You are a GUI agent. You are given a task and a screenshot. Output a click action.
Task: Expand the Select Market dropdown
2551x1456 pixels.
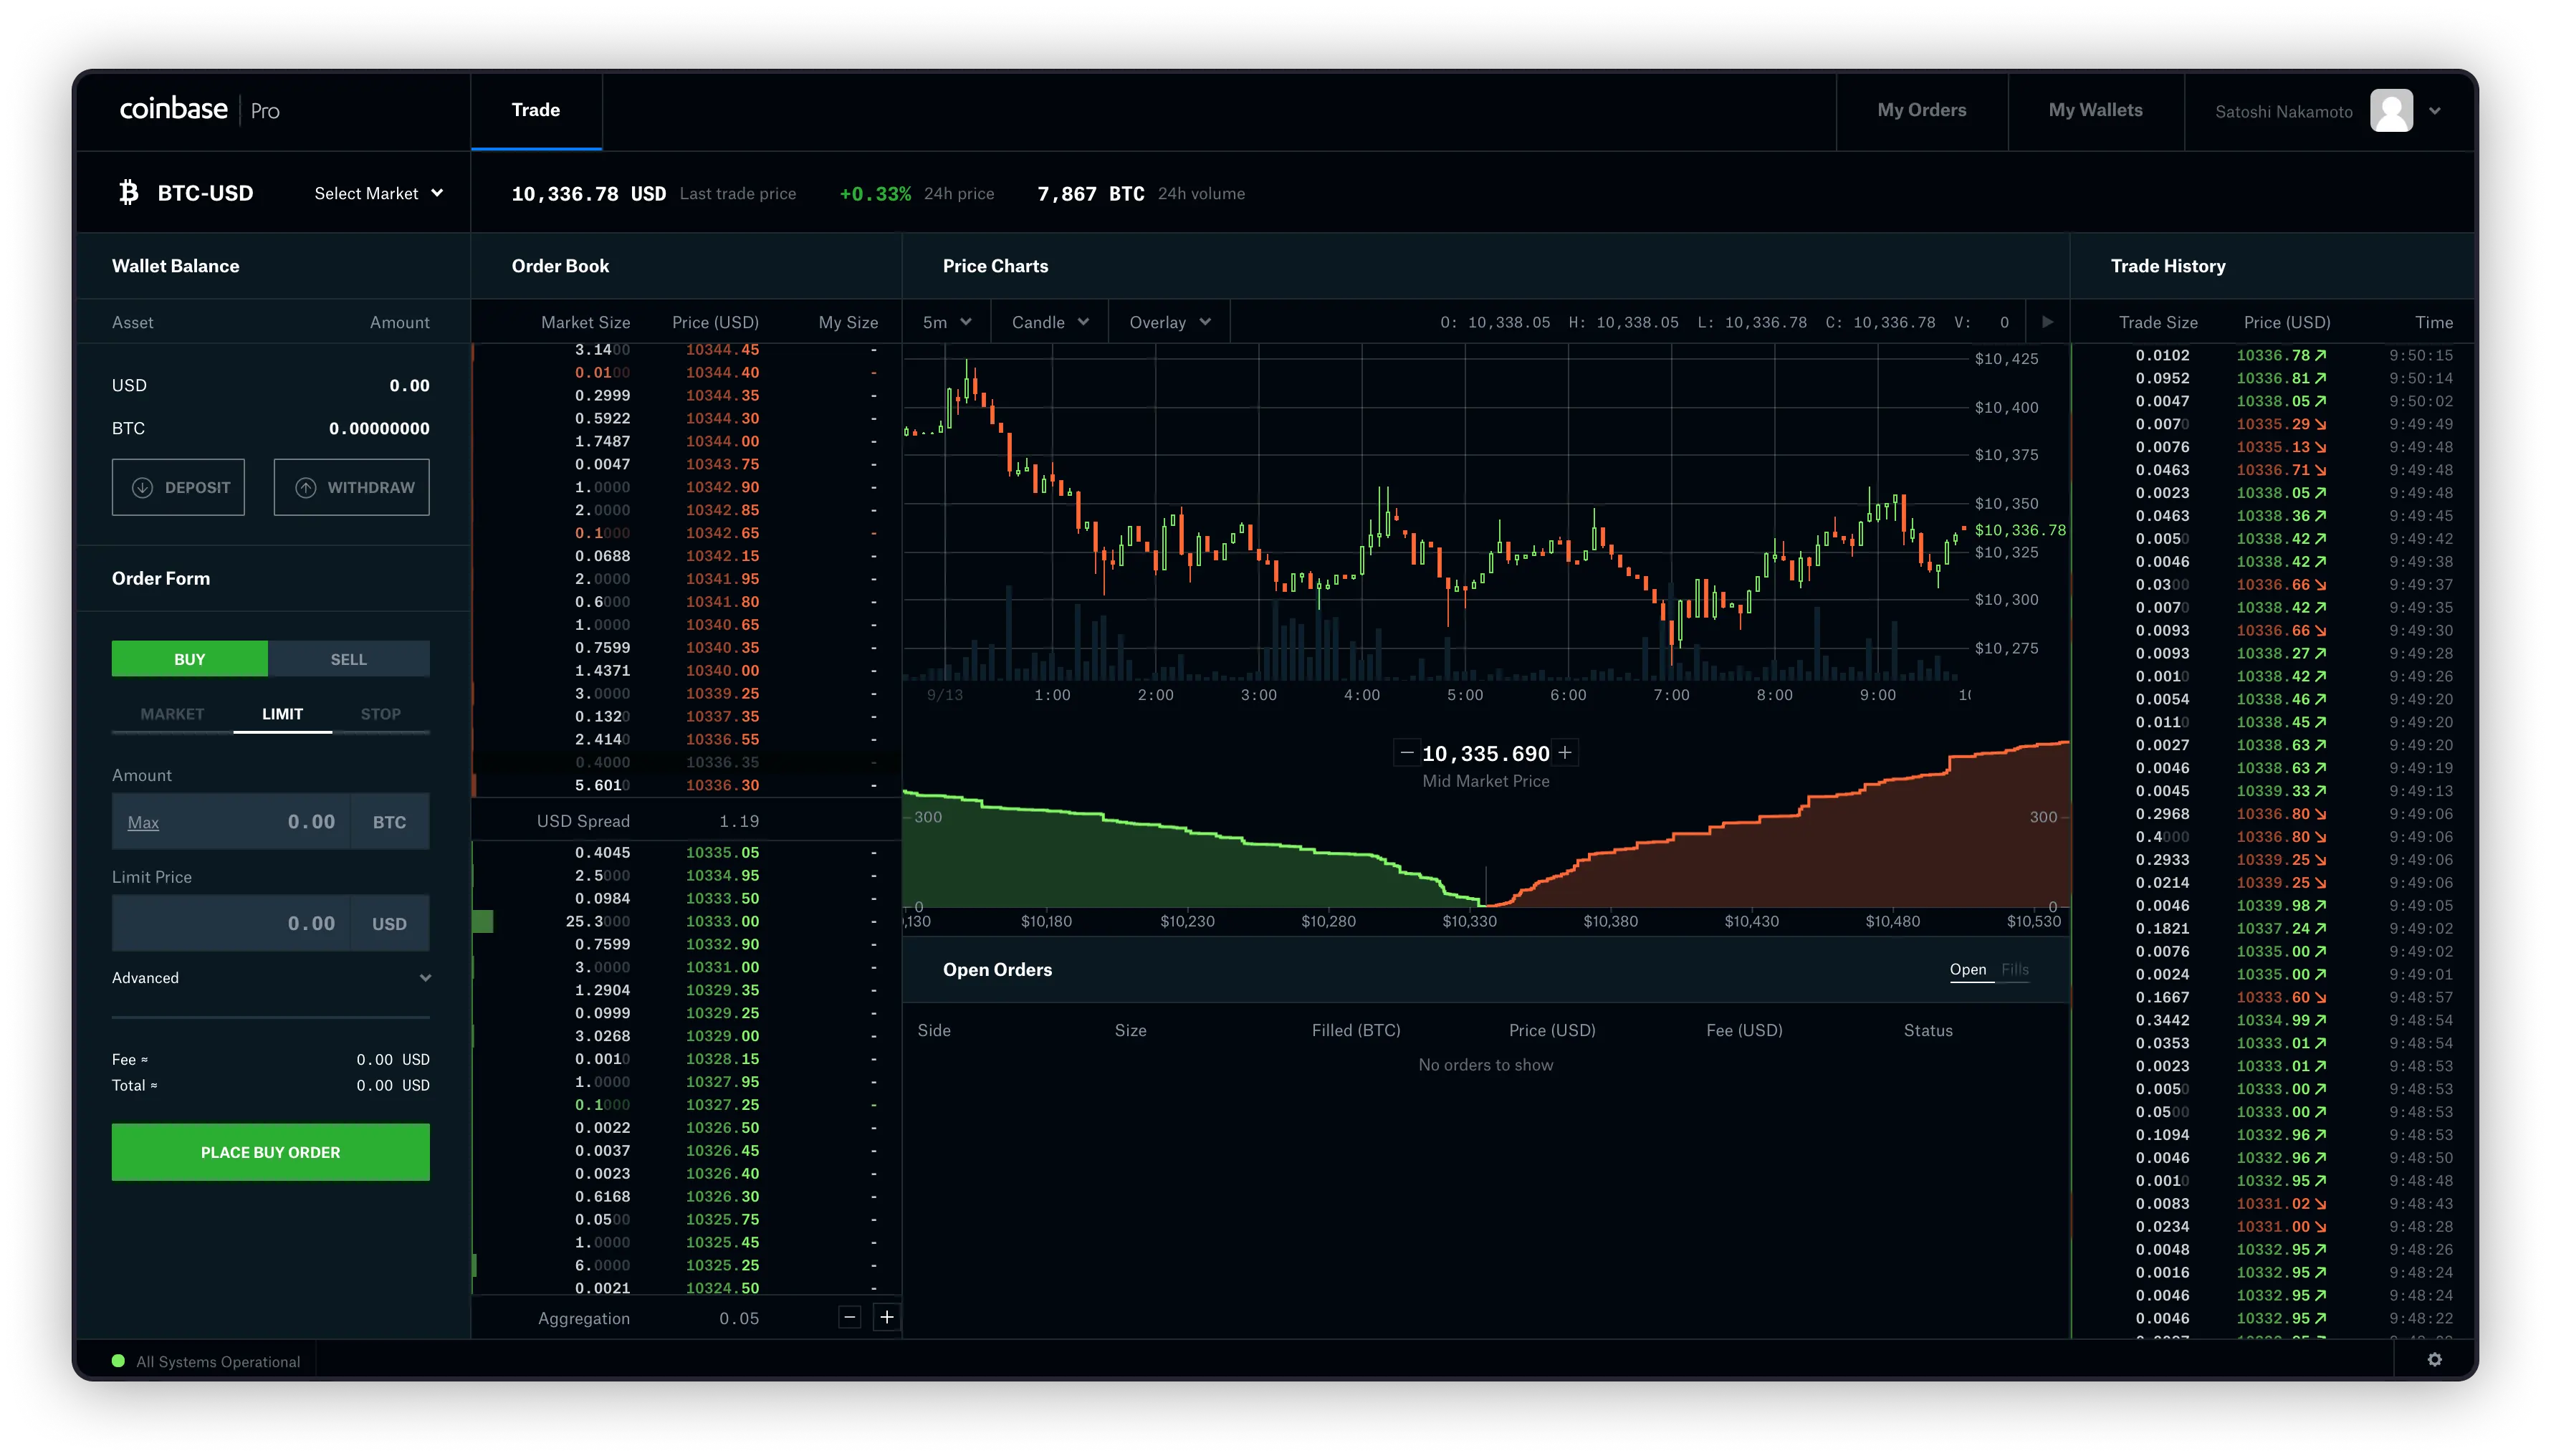point(375,194)
